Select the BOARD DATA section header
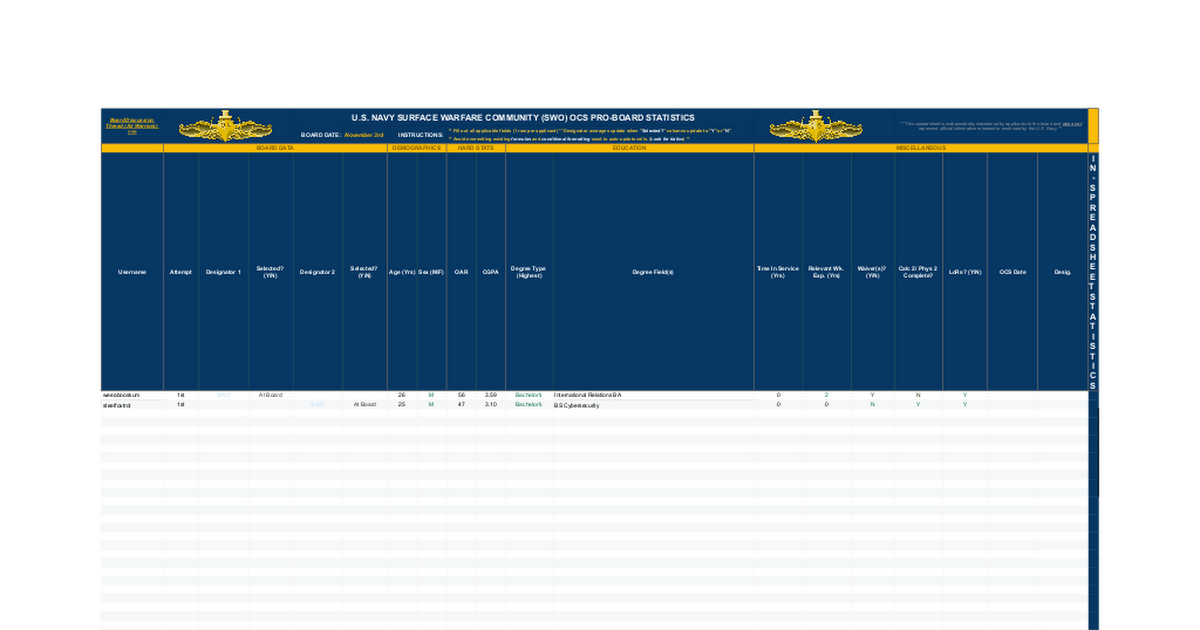1200x630 pixels. tap(275, 148)
